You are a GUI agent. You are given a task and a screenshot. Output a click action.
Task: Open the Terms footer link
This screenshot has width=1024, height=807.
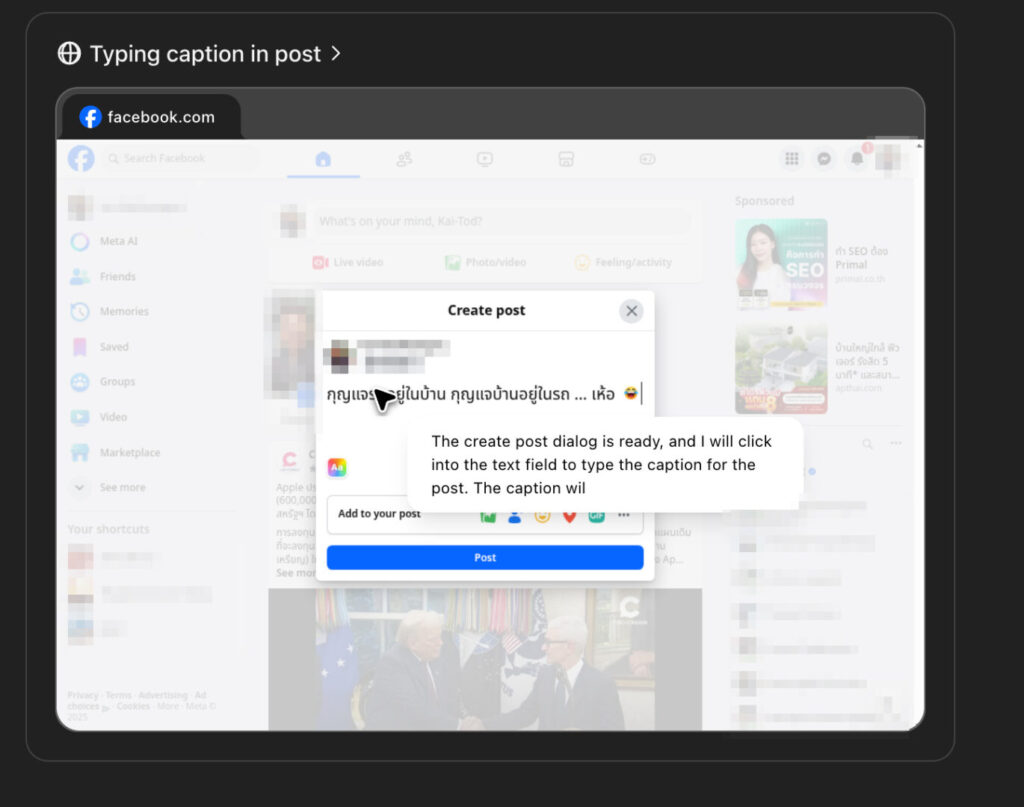coord(119,695)
